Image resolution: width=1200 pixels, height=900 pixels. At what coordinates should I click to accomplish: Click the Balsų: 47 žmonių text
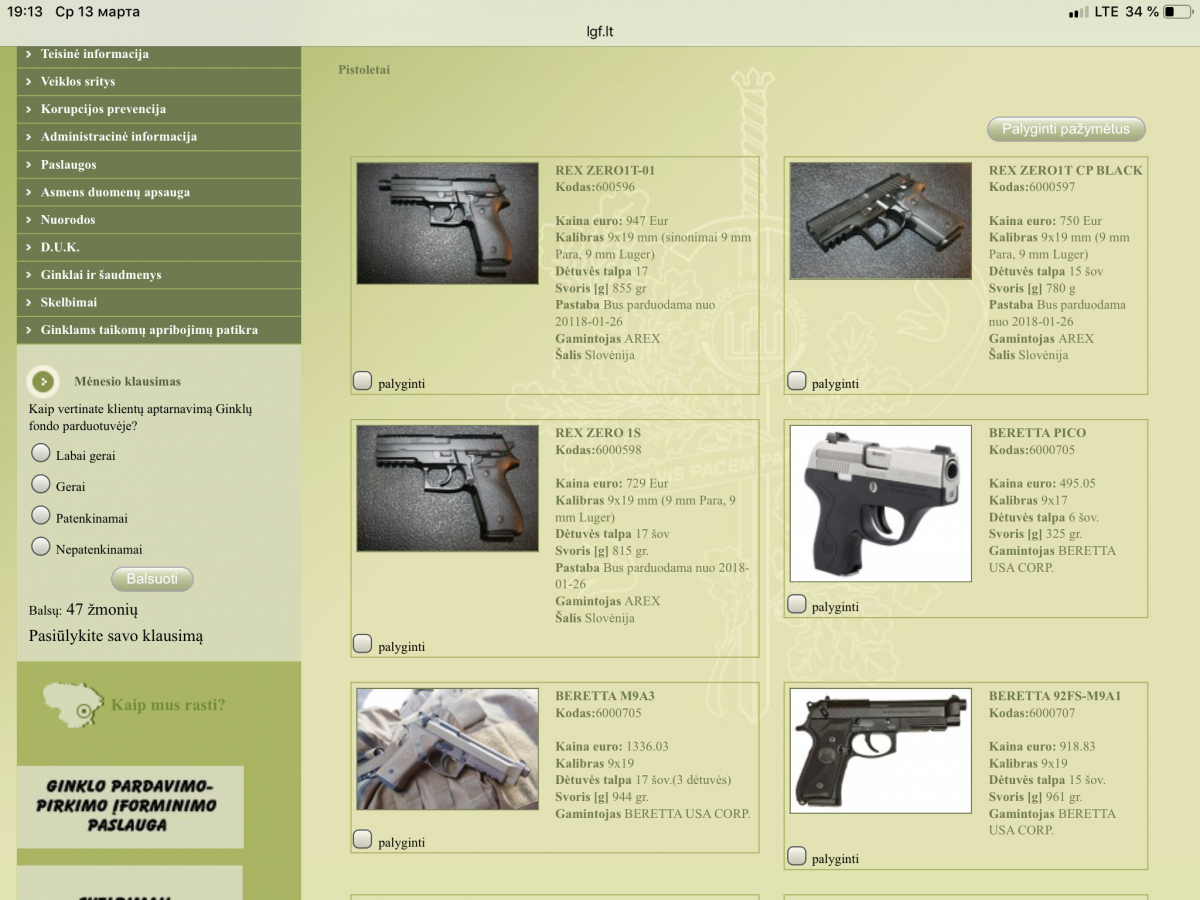coord(83,610)
